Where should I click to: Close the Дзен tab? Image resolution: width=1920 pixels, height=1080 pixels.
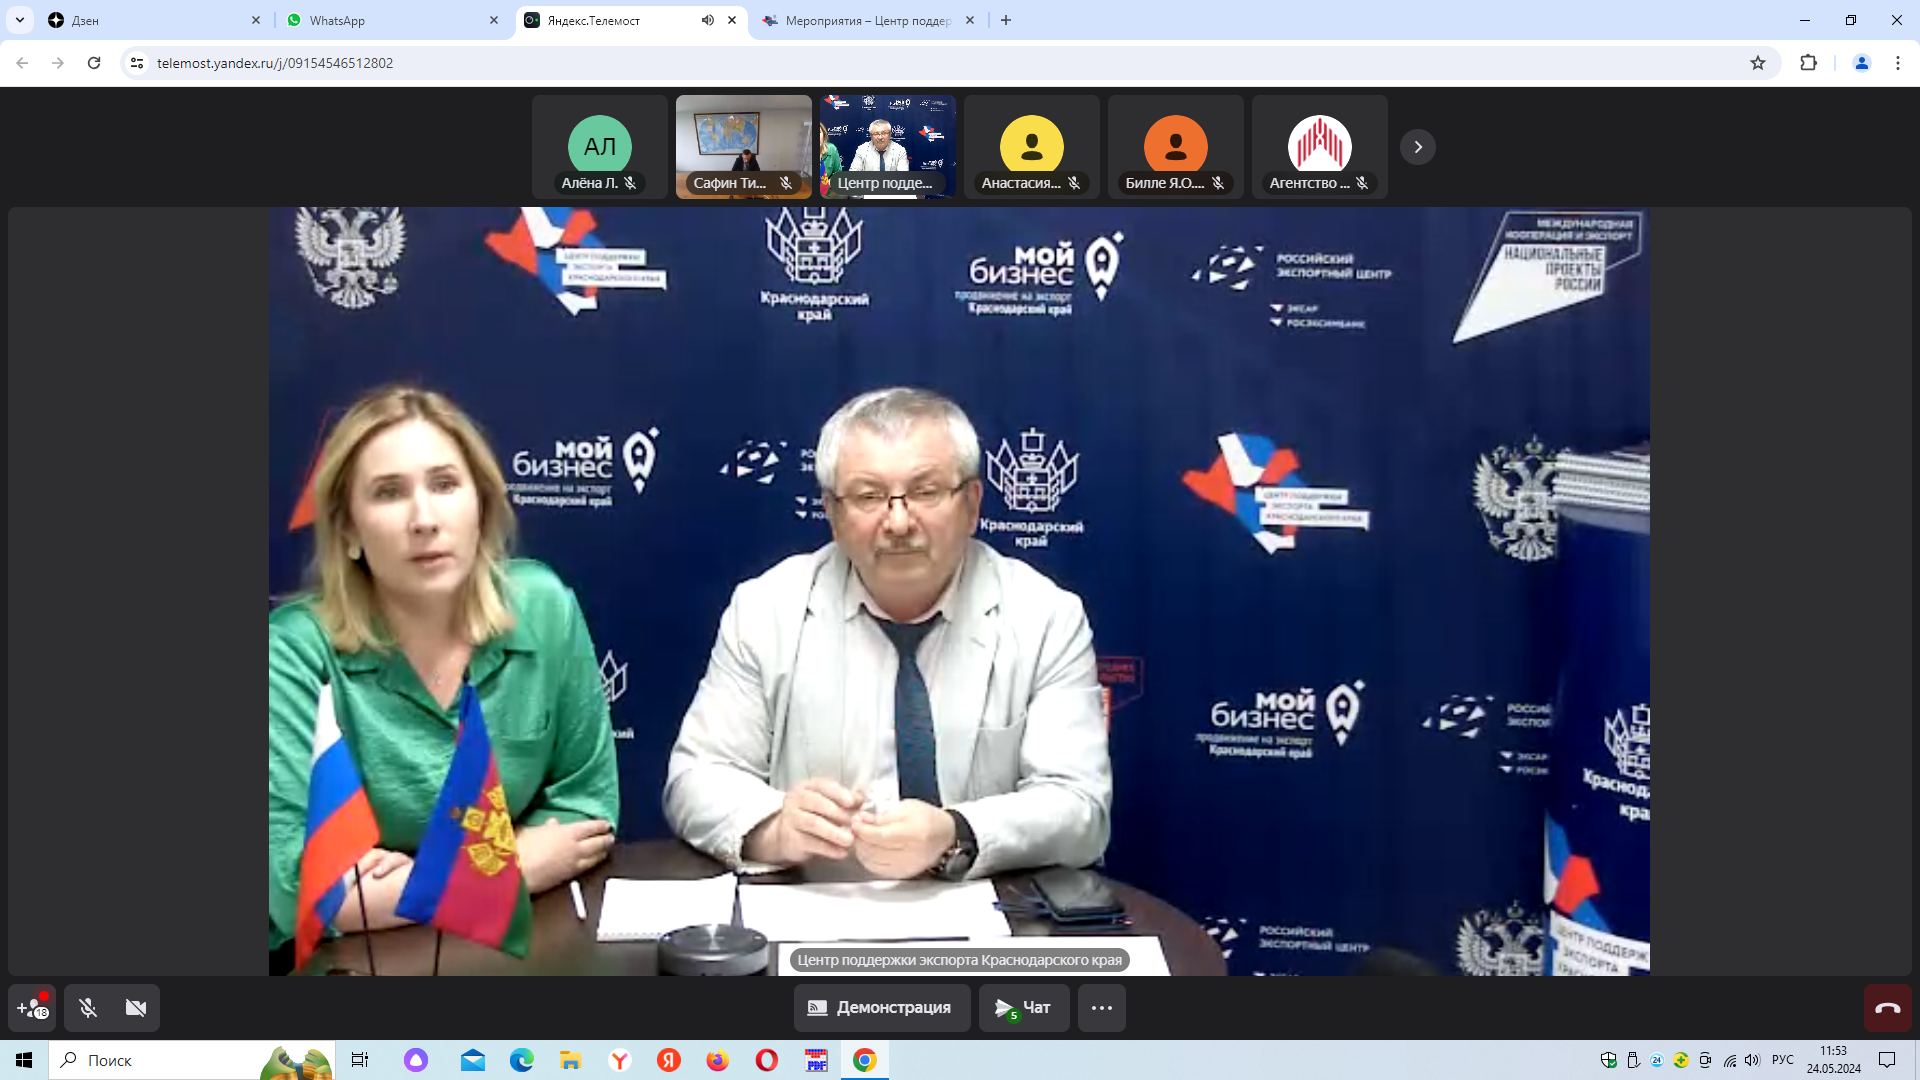tap(256, 20)
